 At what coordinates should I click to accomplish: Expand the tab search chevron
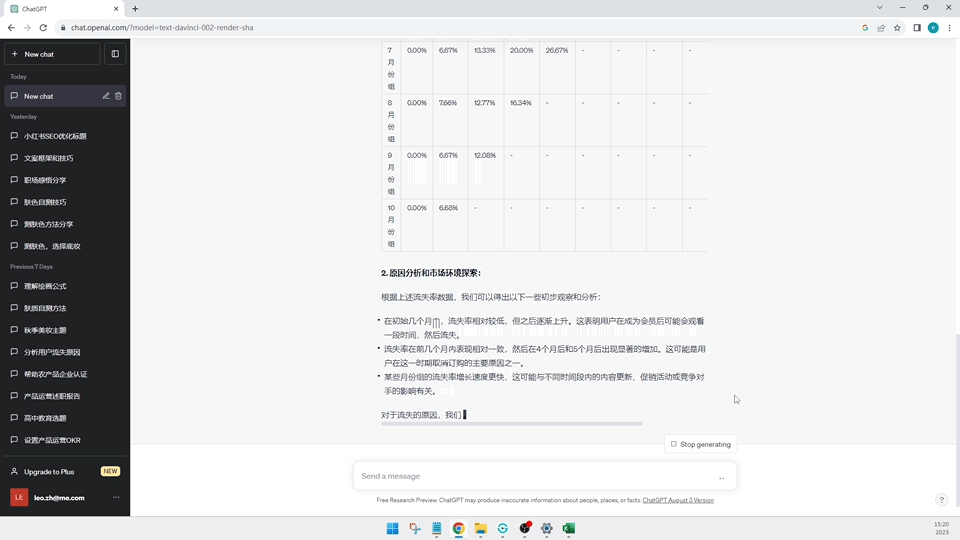point(880,8)
